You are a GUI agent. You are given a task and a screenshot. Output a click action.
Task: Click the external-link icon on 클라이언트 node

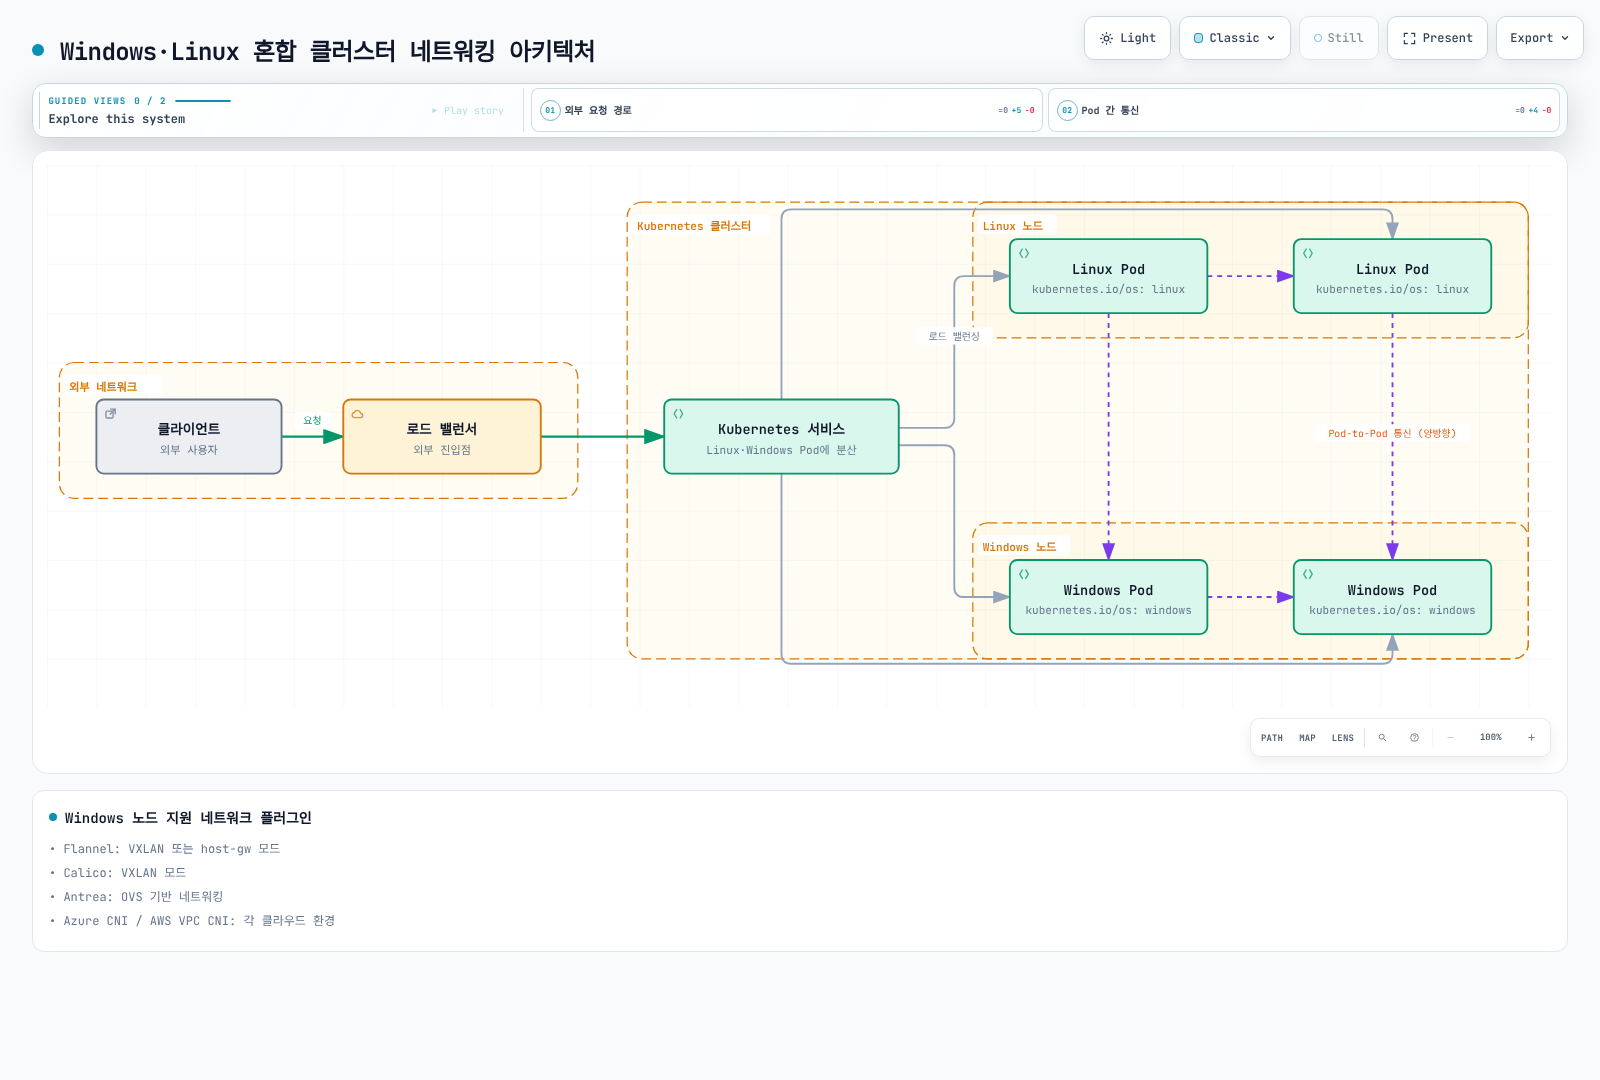coord(111,413)
